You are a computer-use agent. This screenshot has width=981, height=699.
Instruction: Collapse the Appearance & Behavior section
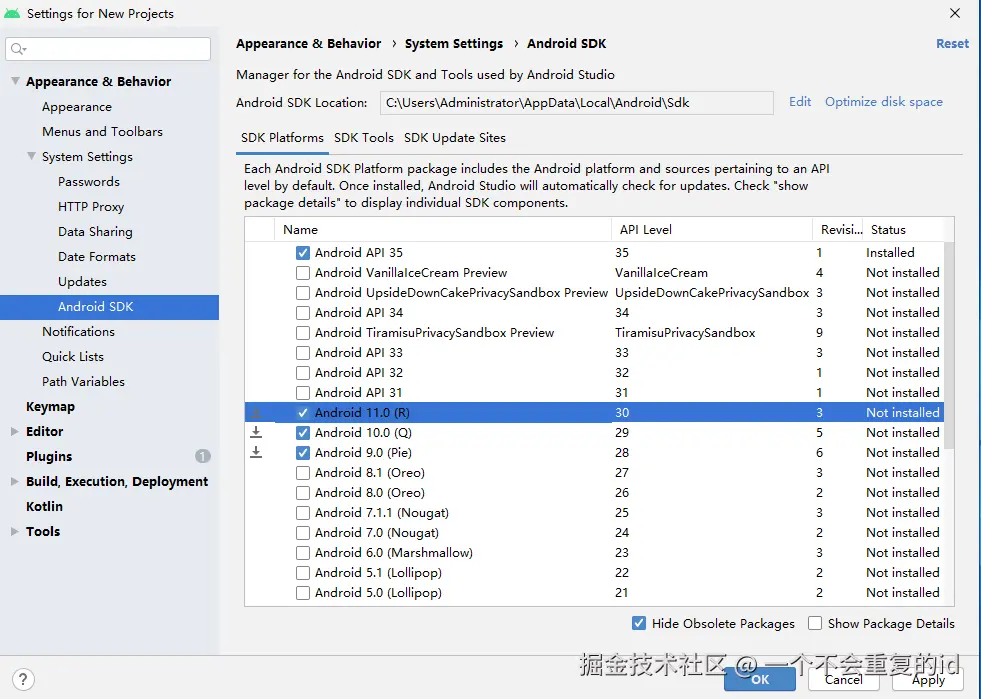(15, 81)
